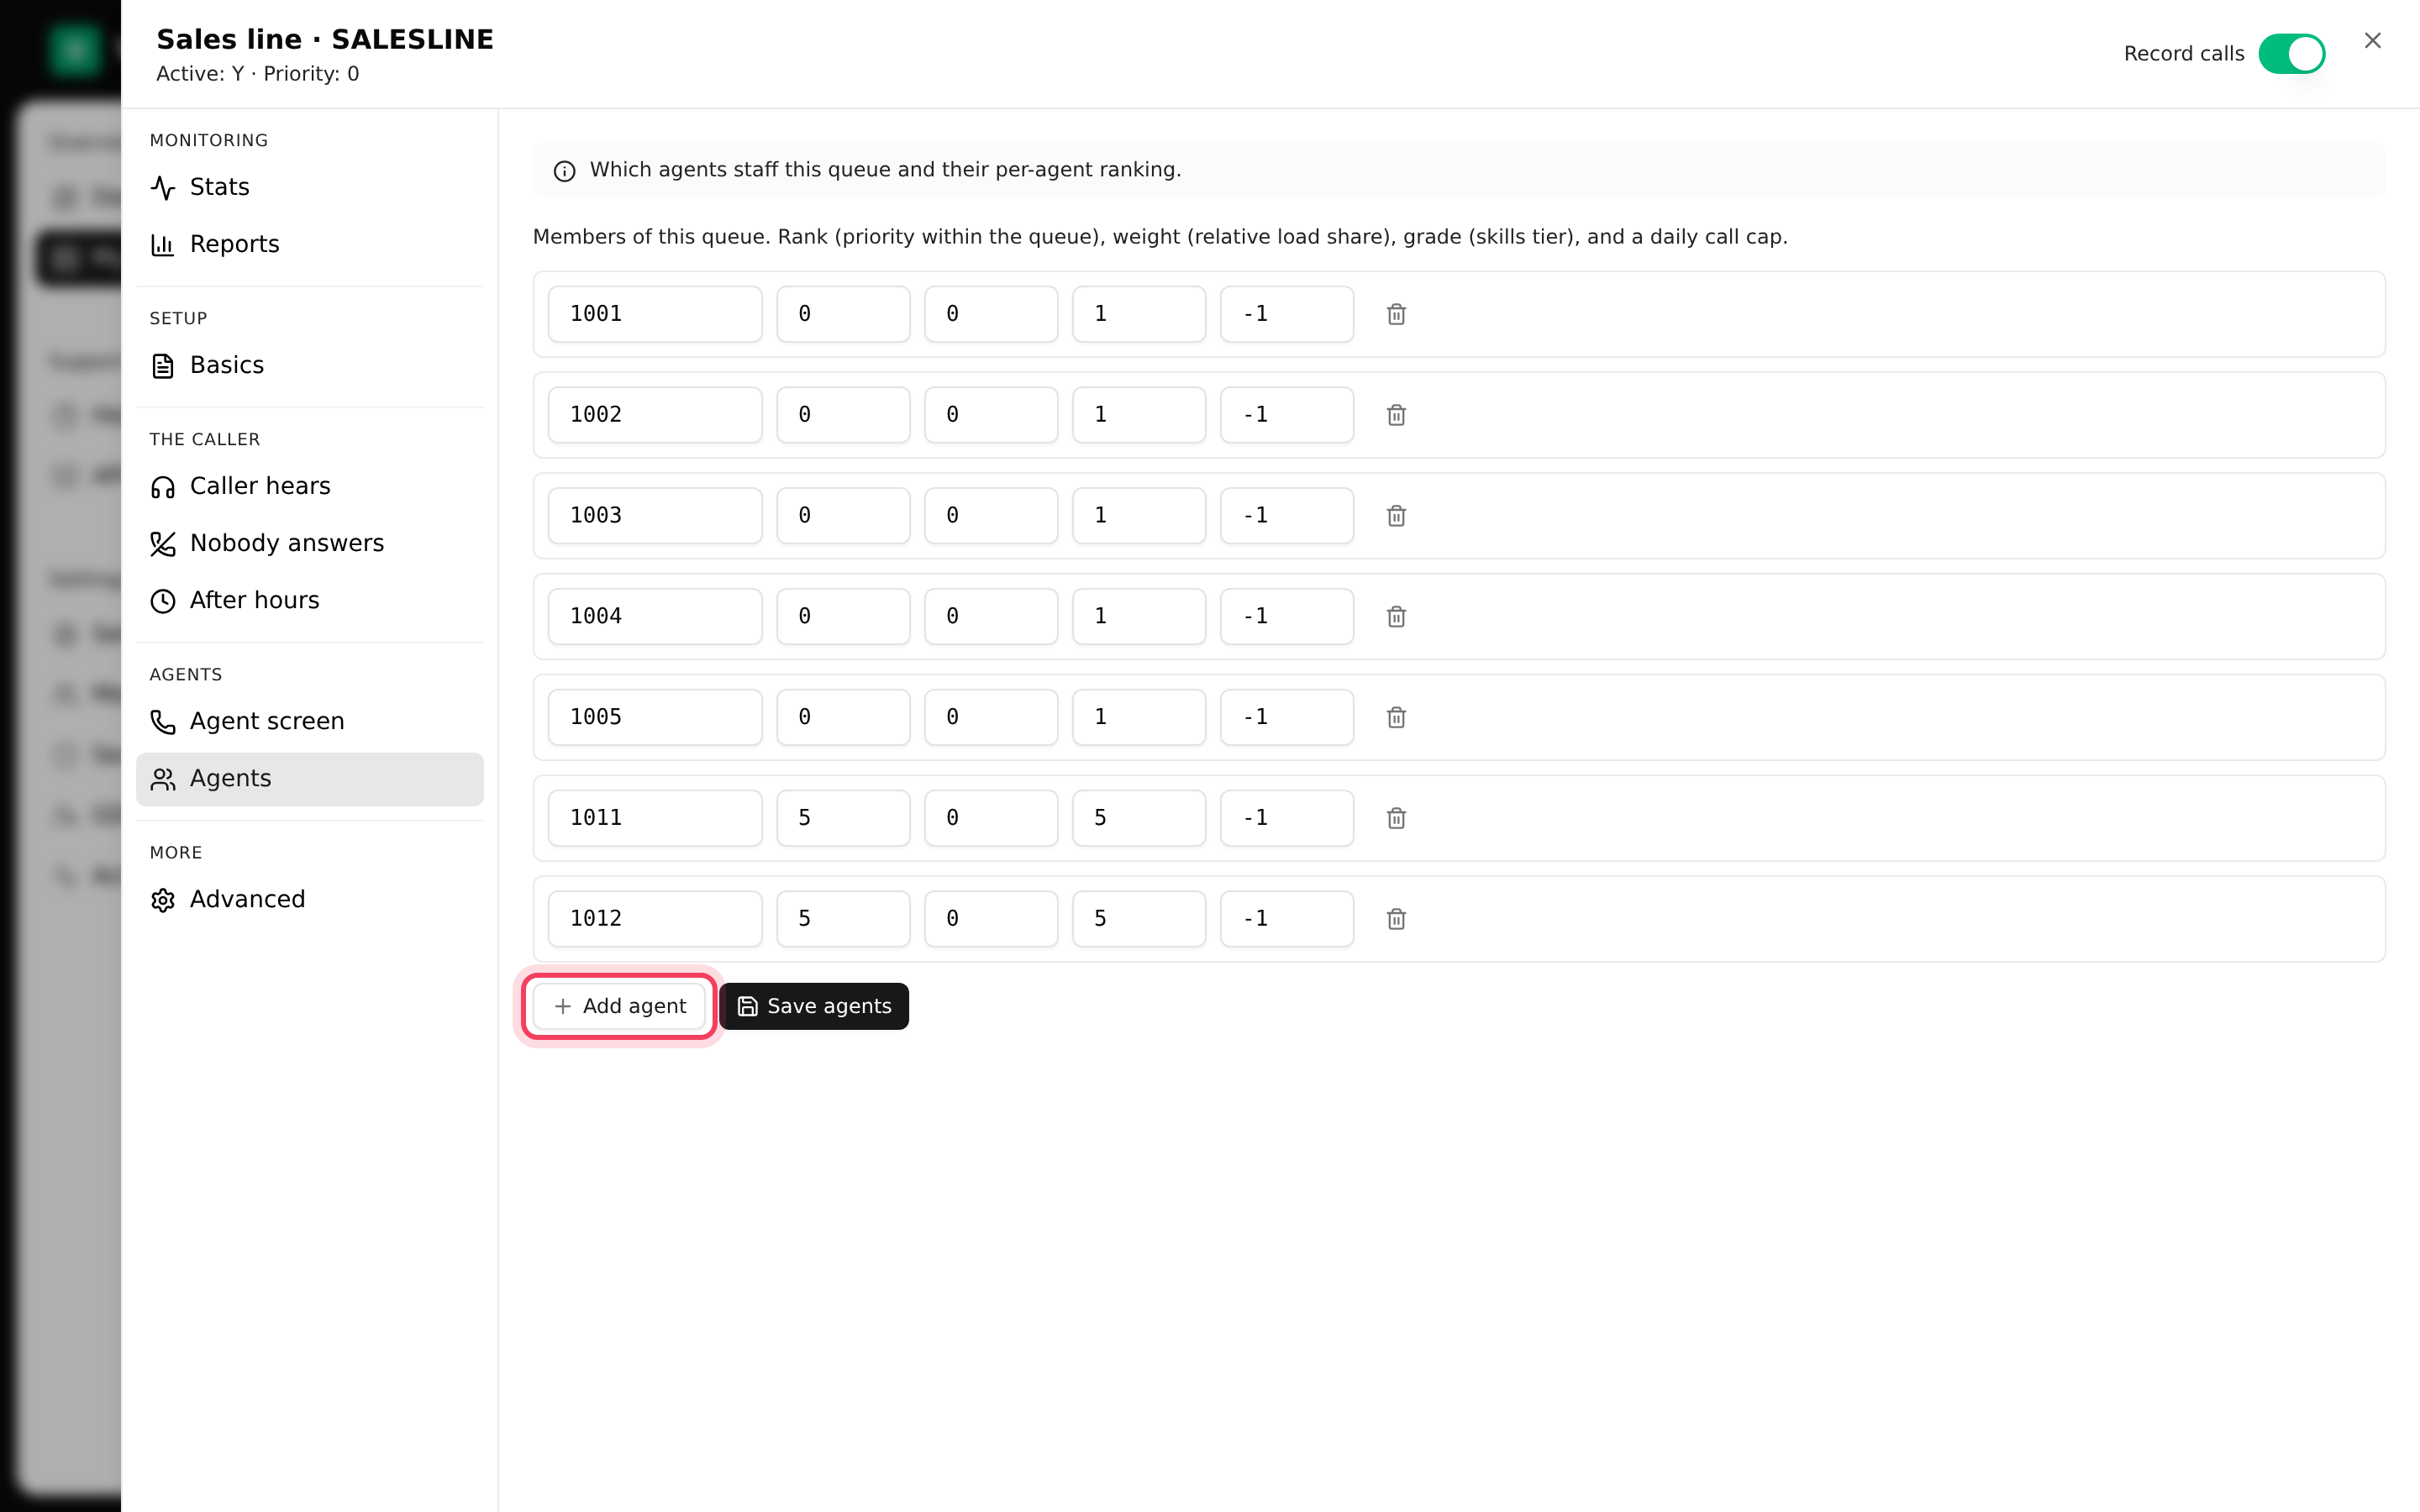Edit agent ID field 1004

coord(655,616)
